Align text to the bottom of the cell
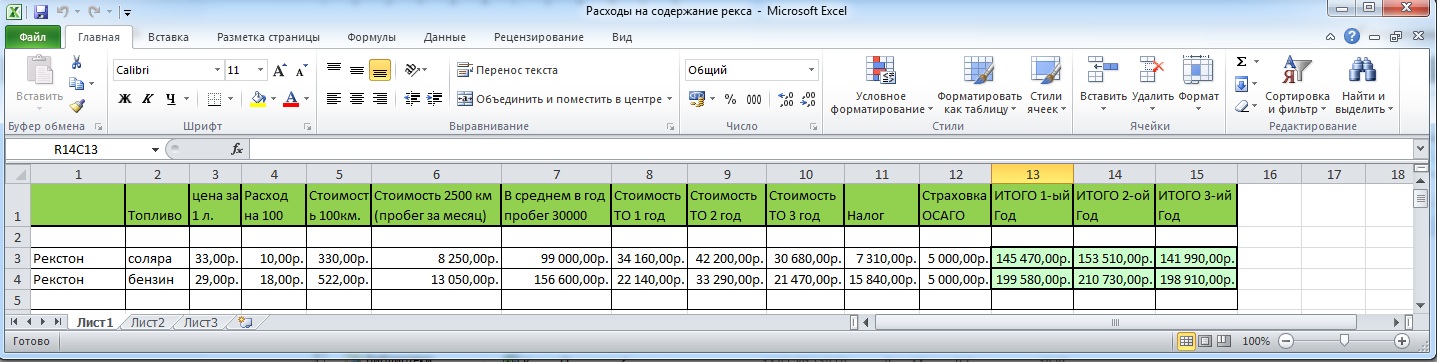Image resolution: width=1437 pixels, height=362 pixels. point(379,71)
